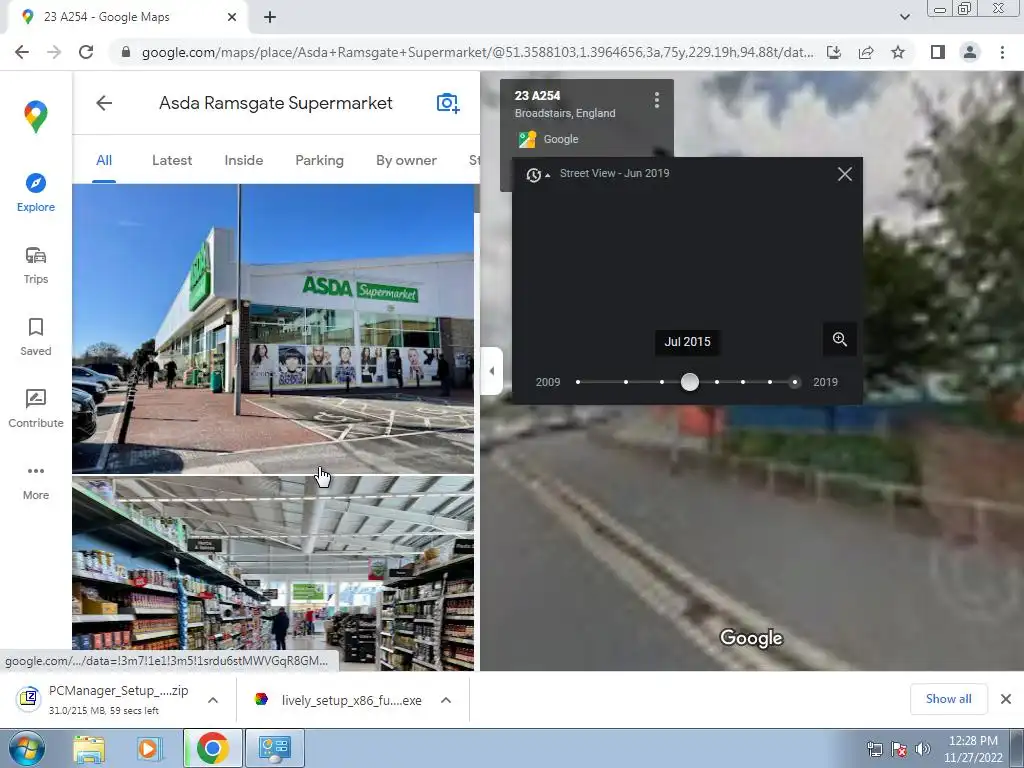Screen dimensions: 1024x768
Task: Click the volume speaker tray icon
Action: point(923,749)
